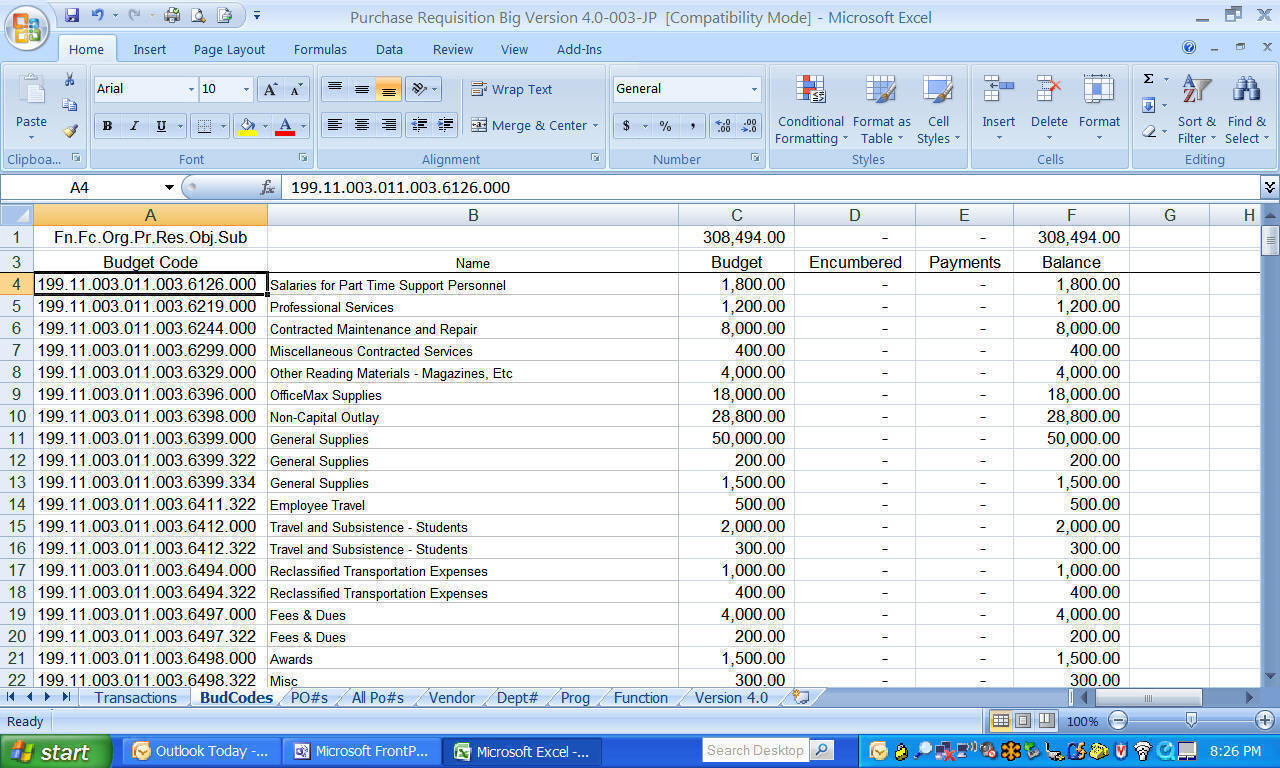Apply Comma Style number format

click(x=692, y=126)
